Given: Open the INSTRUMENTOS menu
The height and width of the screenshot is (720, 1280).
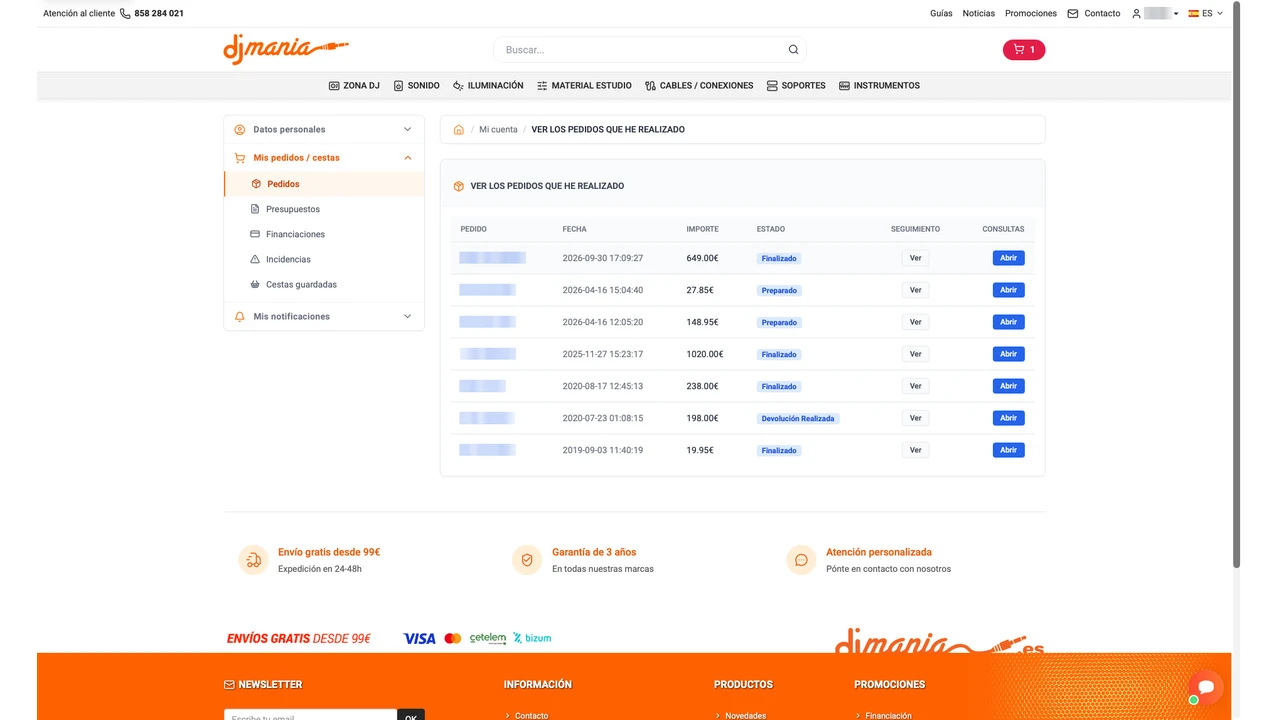Looking at the screenshot, I should point(879,86).
